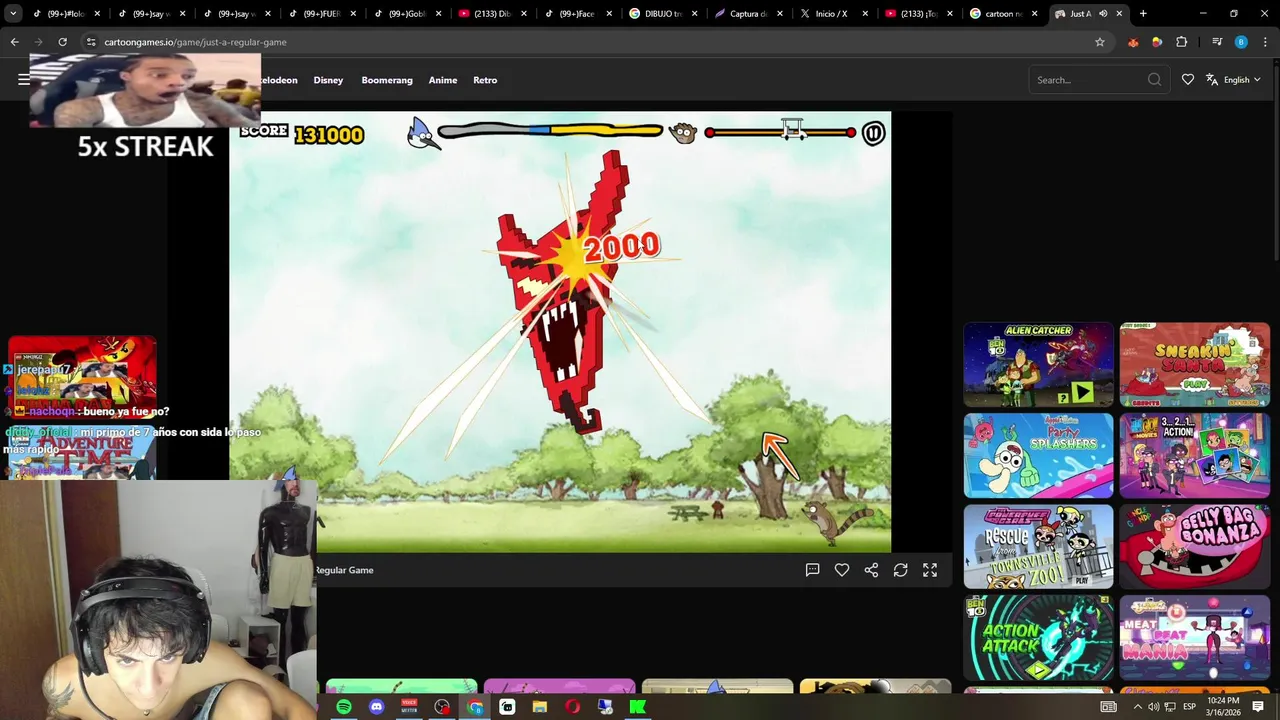Open a new browser tab
The width and height of the screenshot is (1280, 720).
pos(1143,14)
